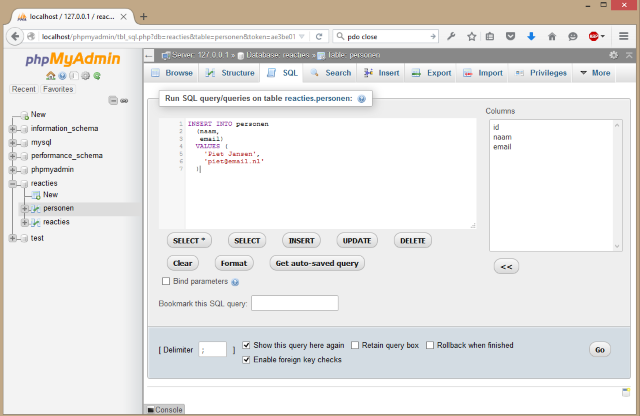
Task: Expand information_schema database node
Action: [x=12, y=129]
